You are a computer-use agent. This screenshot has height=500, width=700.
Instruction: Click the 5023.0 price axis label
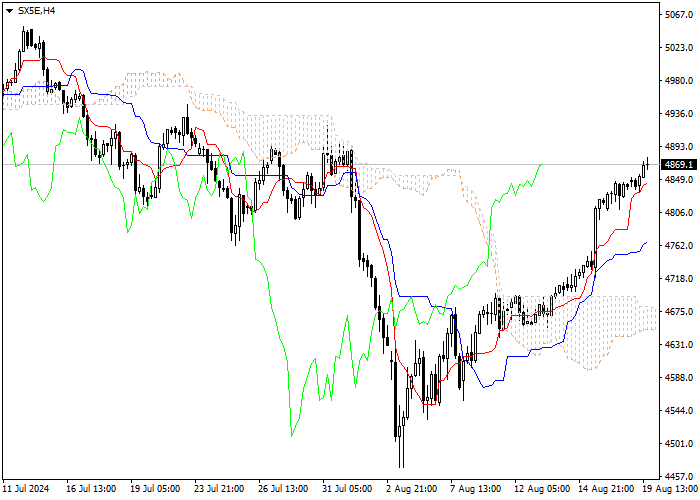pos(679,48)
